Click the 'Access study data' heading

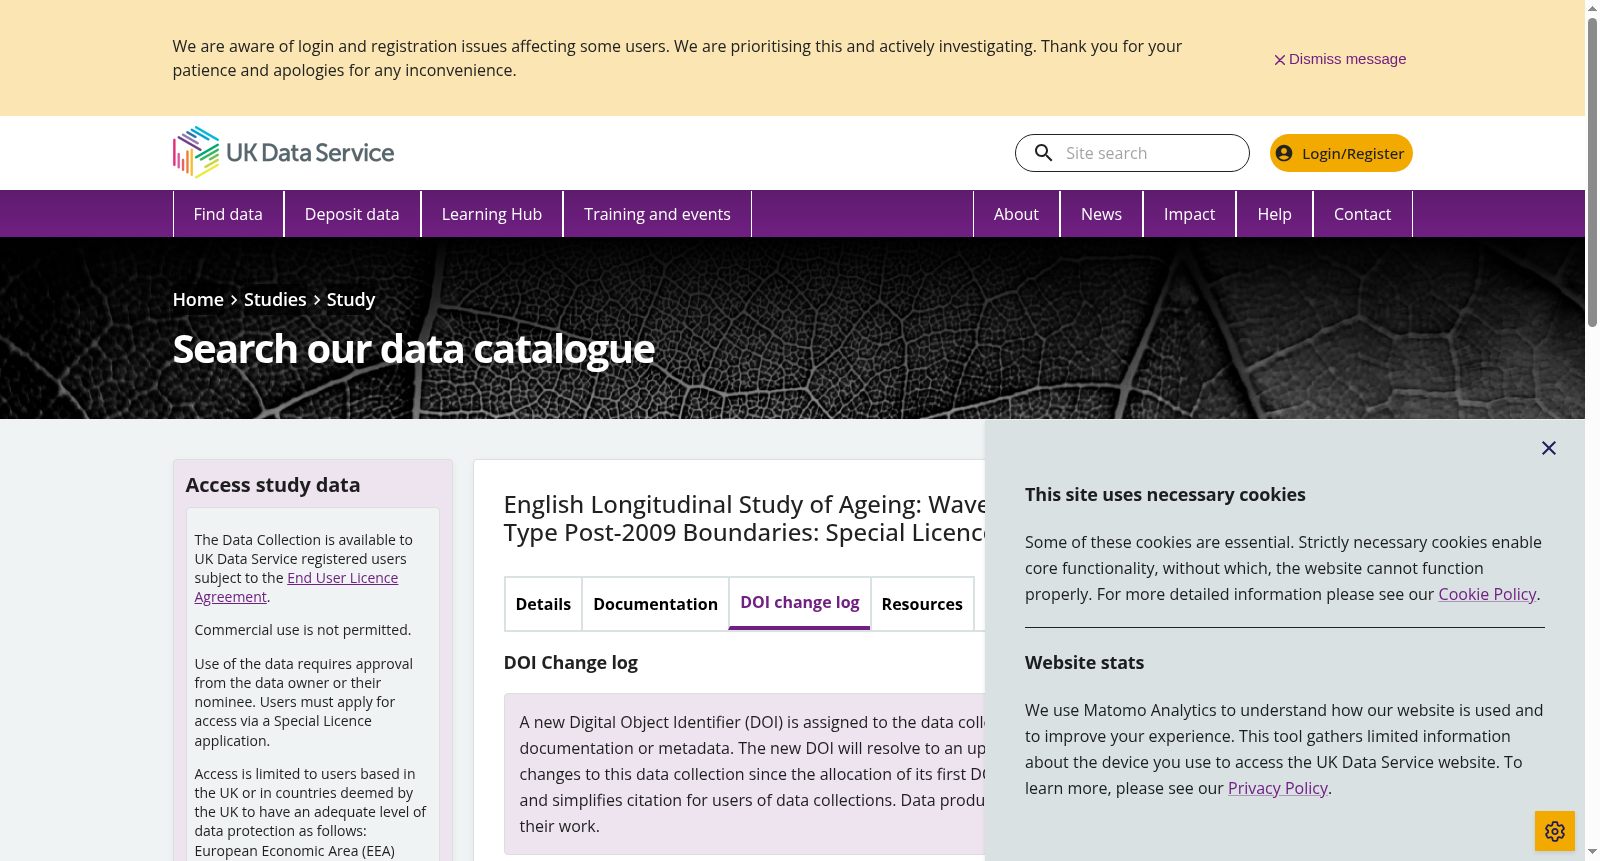pos(273,485)
